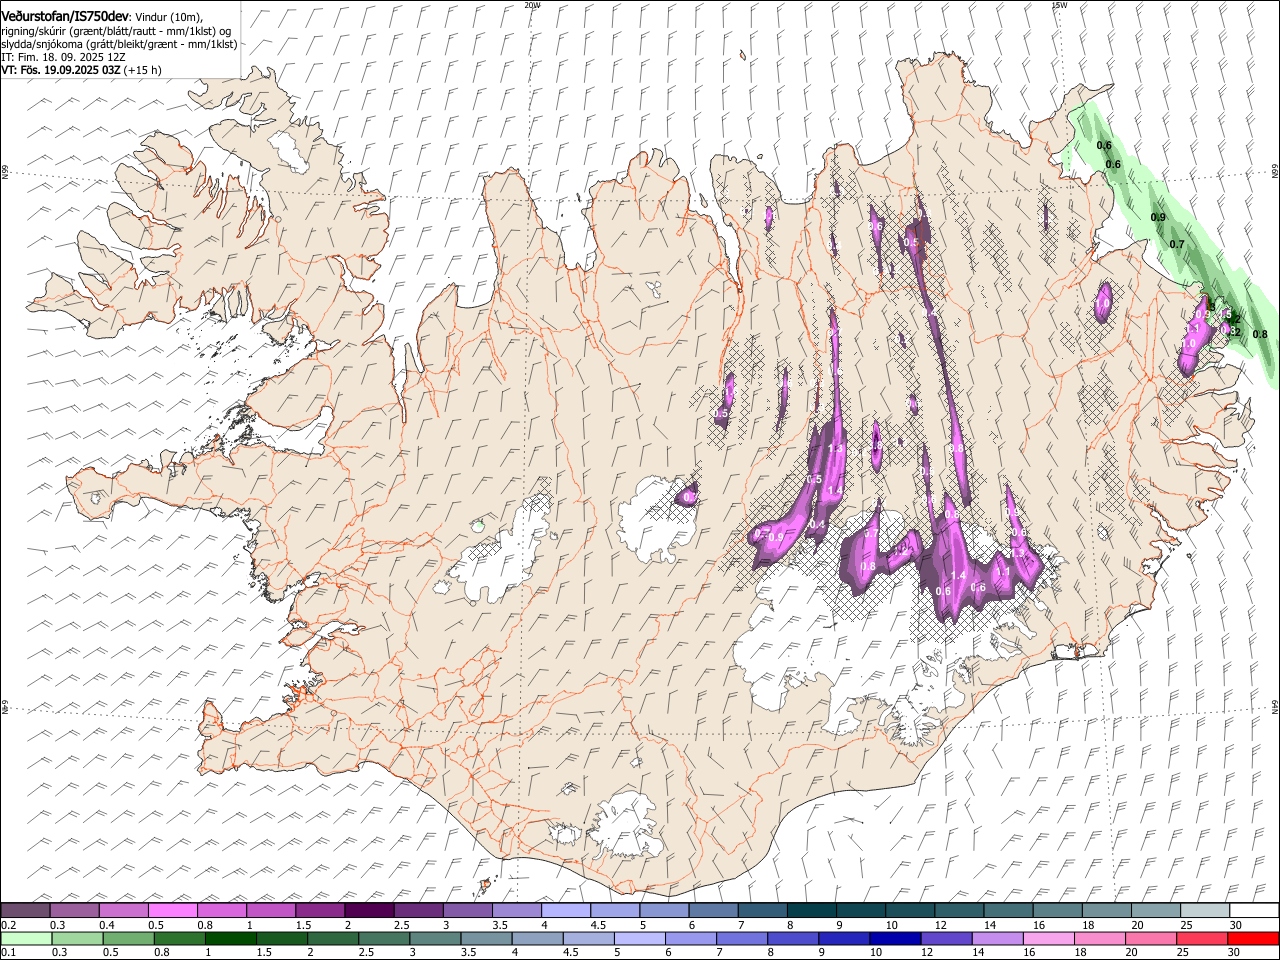Pick the pale lavender 4 swatch in snow scale
This screenshot has width=1280, height=960.
(566, 910)
